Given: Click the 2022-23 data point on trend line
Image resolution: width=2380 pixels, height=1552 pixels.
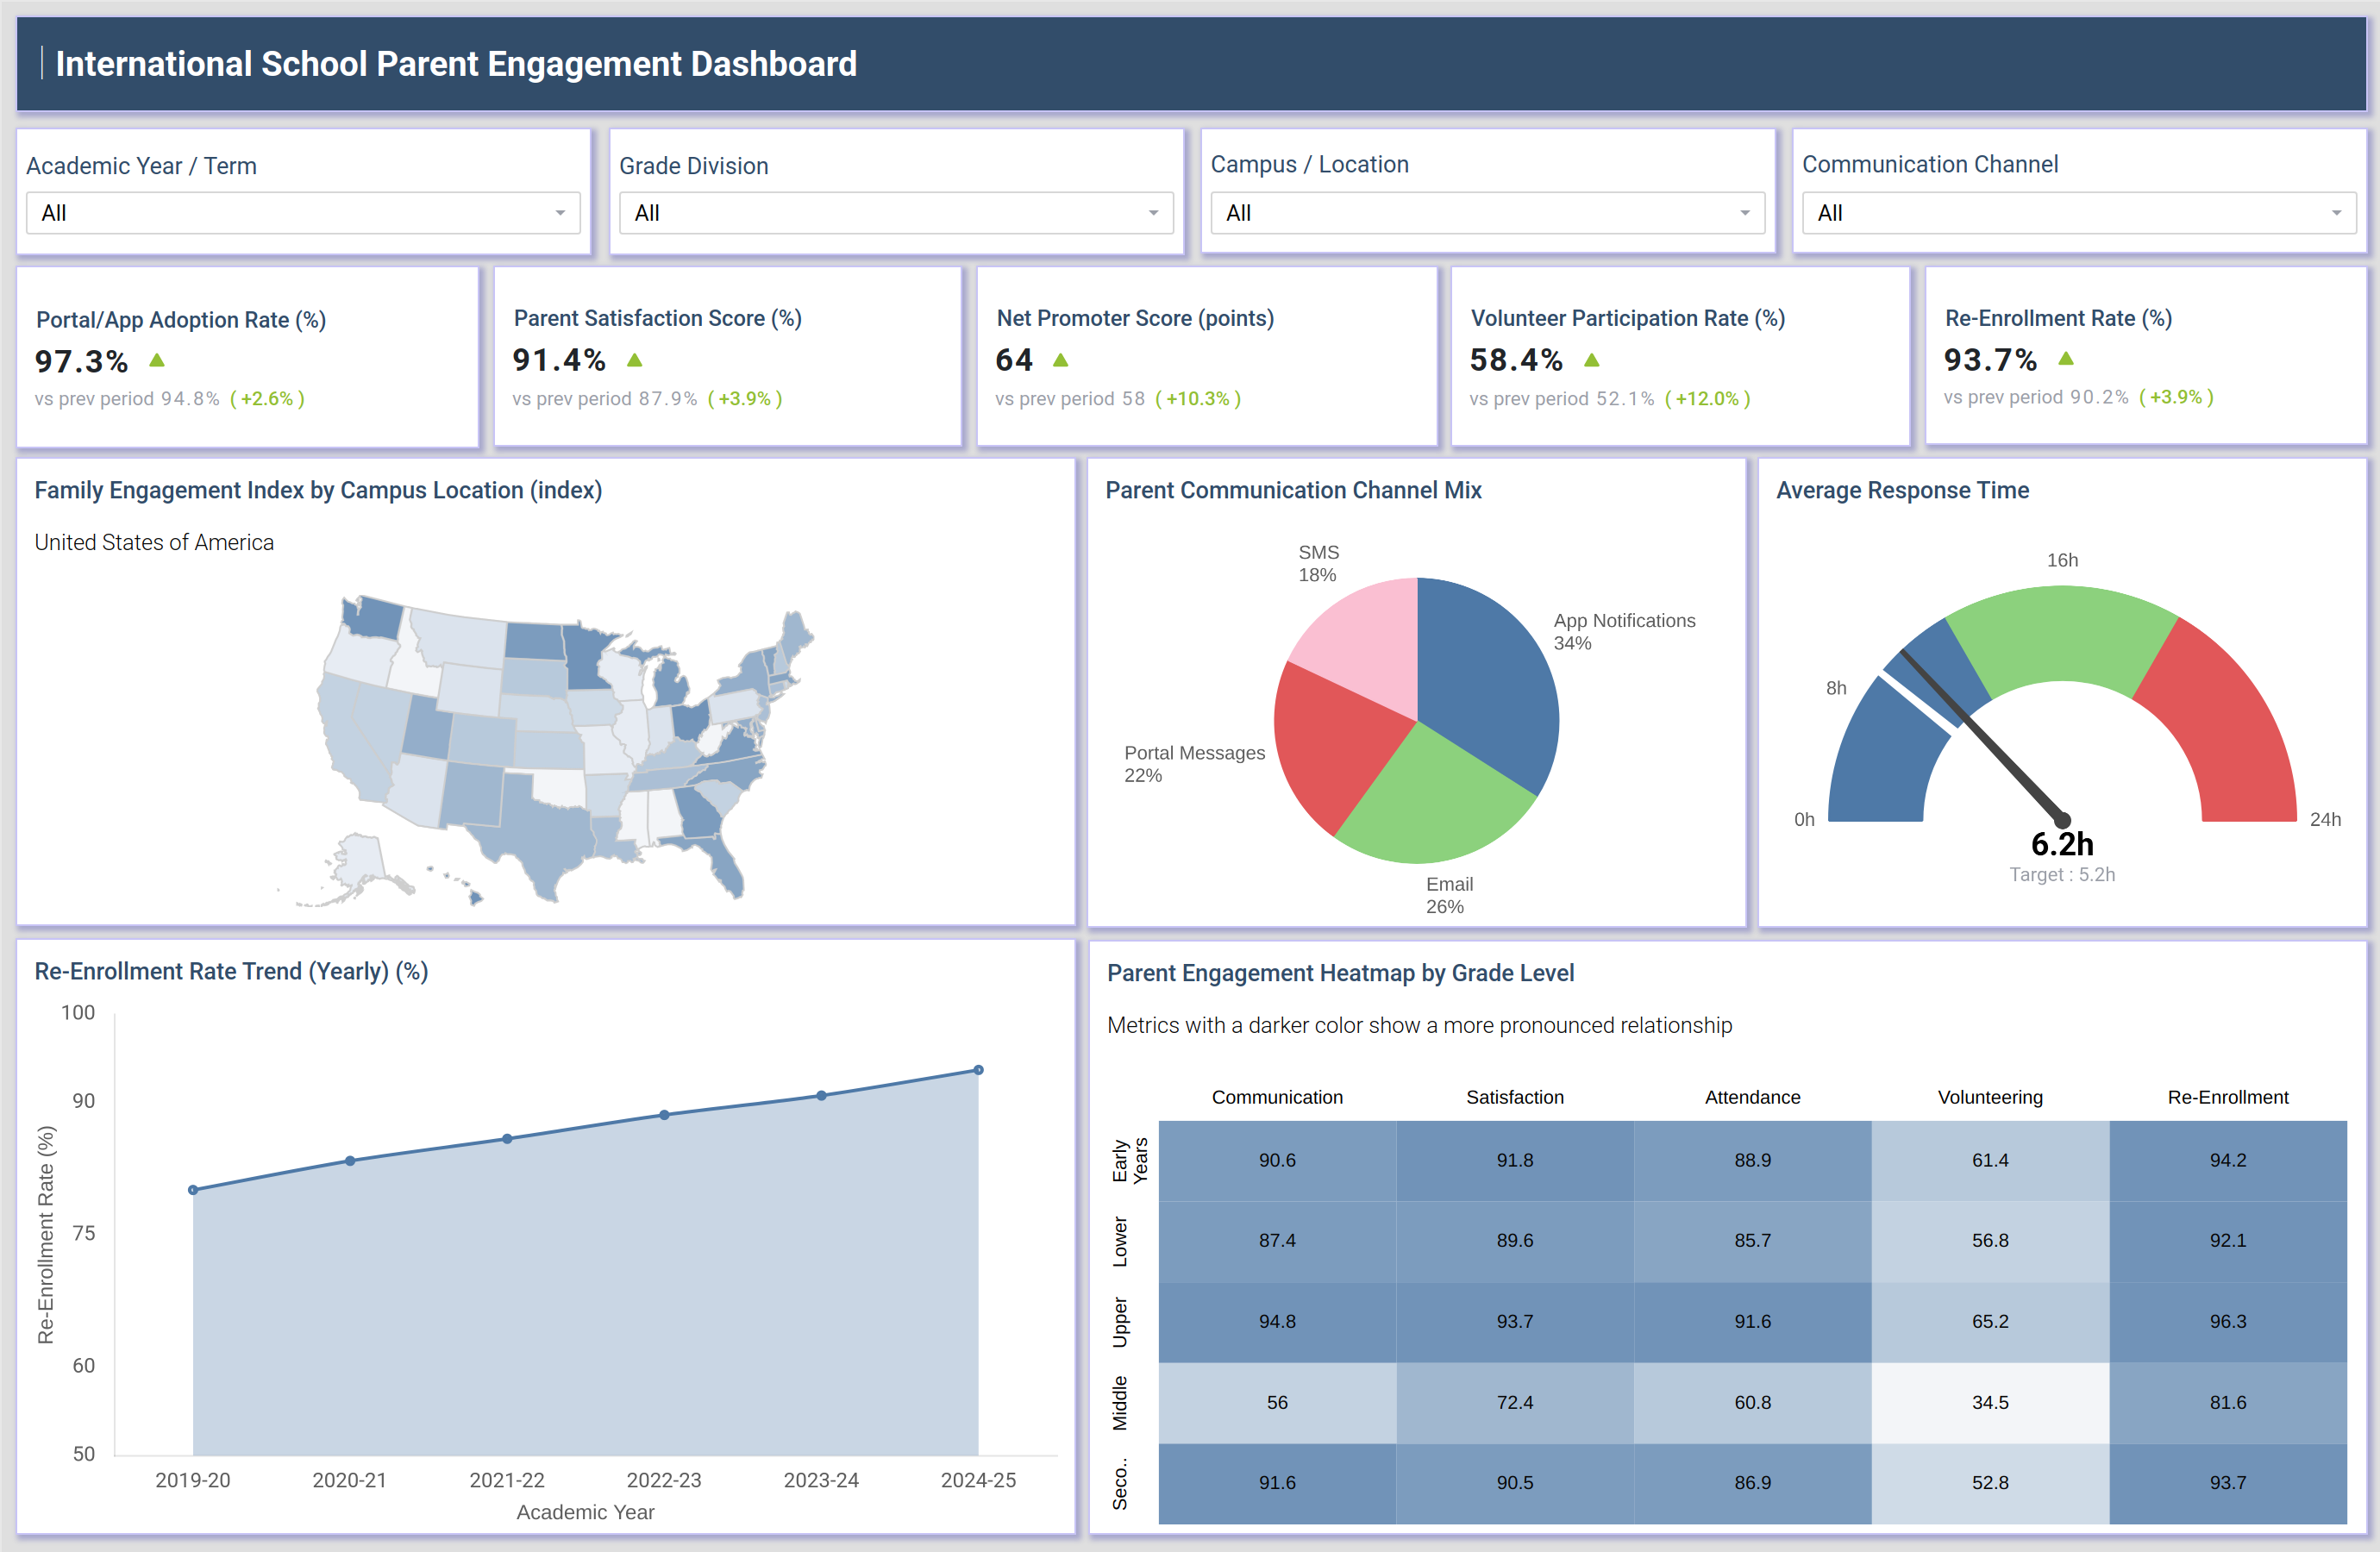Looking at the screenshot, I should (x=664, y=1115).
